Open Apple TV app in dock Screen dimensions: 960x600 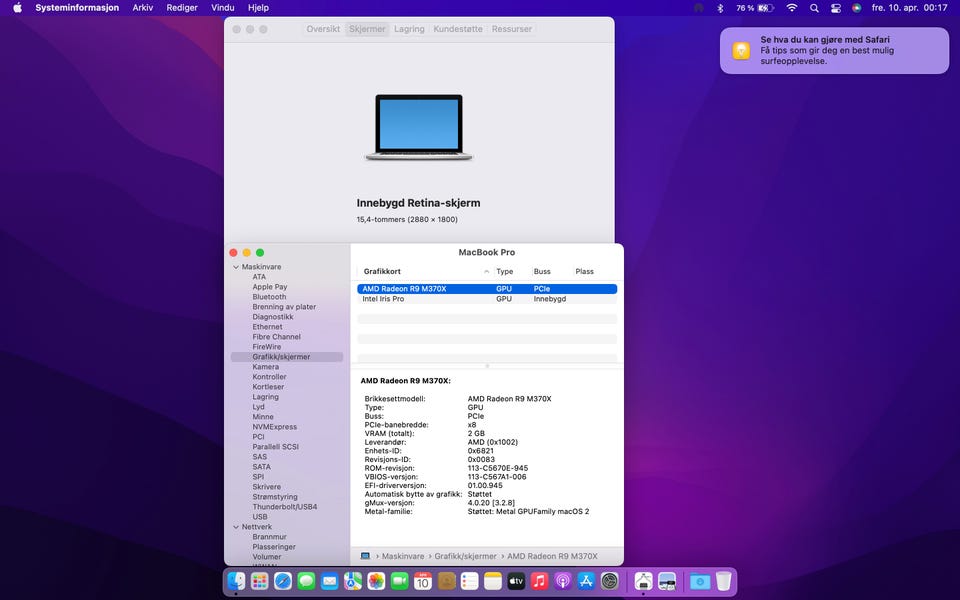(516, 580)
